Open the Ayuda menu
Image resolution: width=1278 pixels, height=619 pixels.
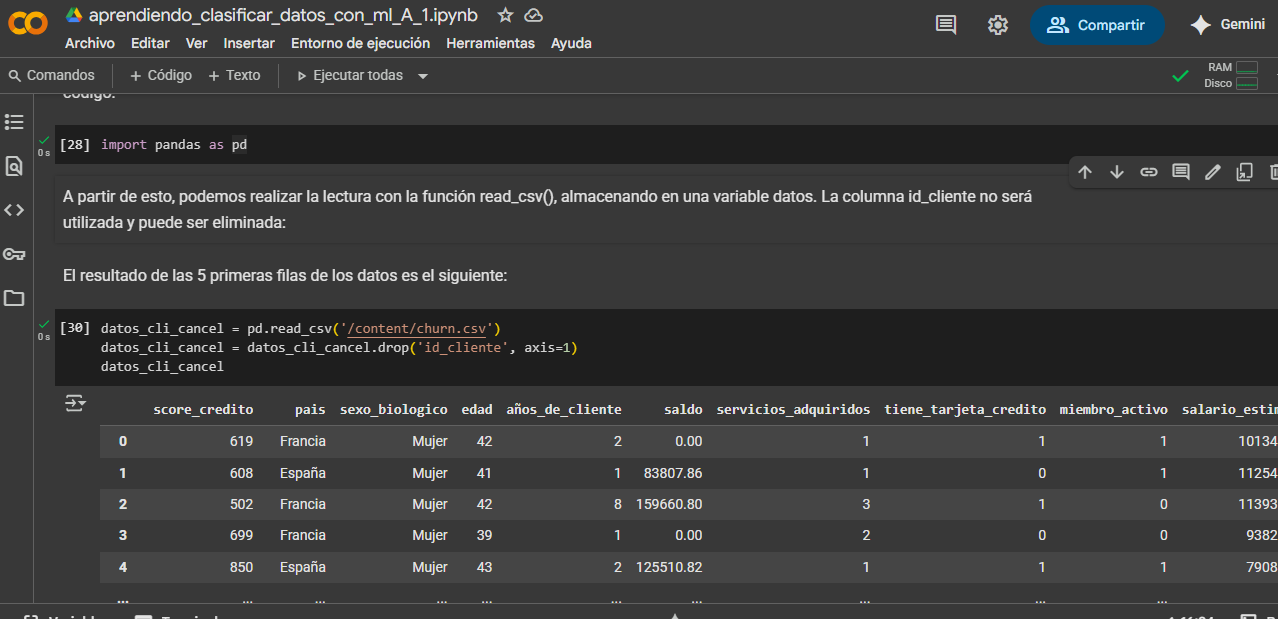[x=571, y=43]
